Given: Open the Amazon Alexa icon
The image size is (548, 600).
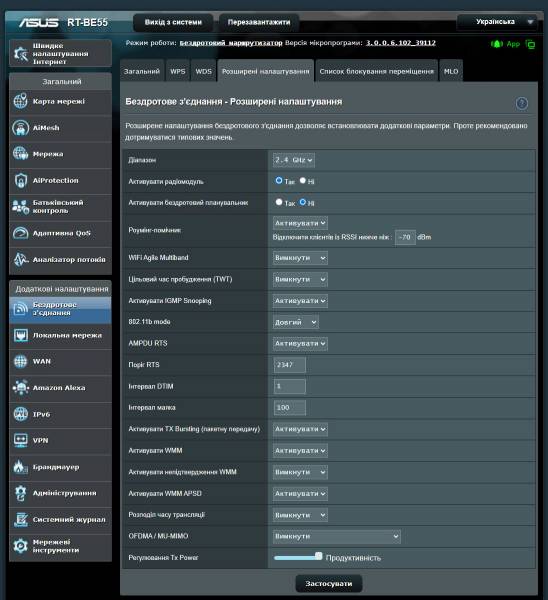Looking at the screenshot, I should (21, 388).
